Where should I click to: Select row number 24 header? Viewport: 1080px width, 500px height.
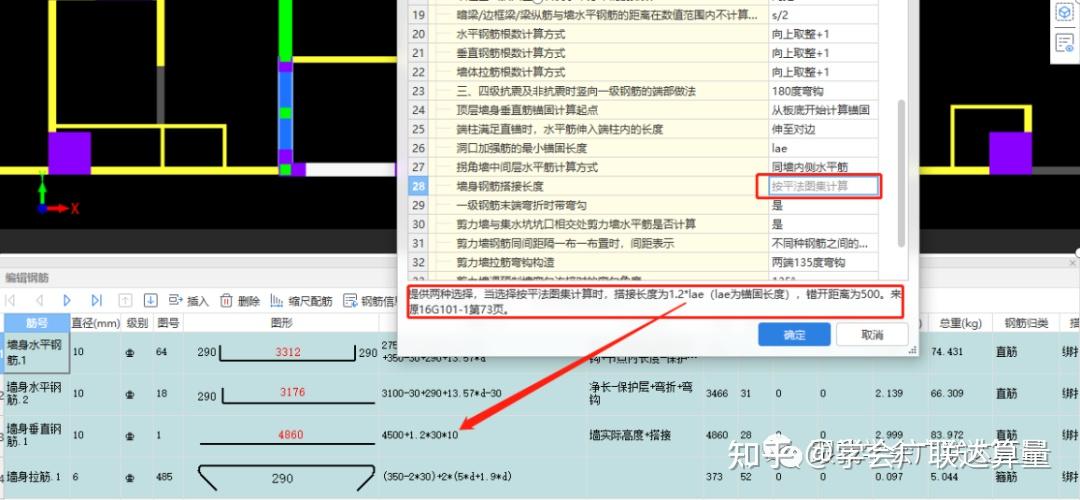[x=419, y=110]
